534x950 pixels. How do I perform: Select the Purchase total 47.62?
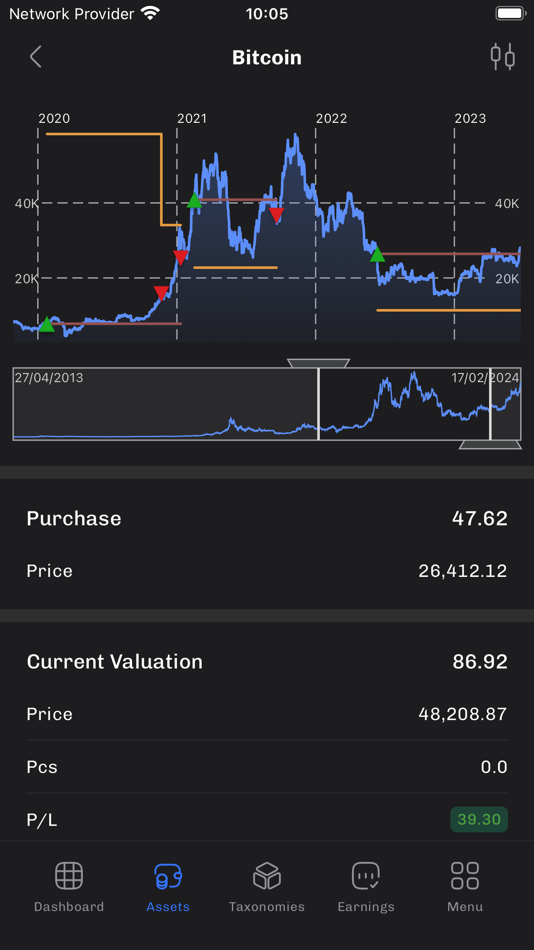coord(479,518)
